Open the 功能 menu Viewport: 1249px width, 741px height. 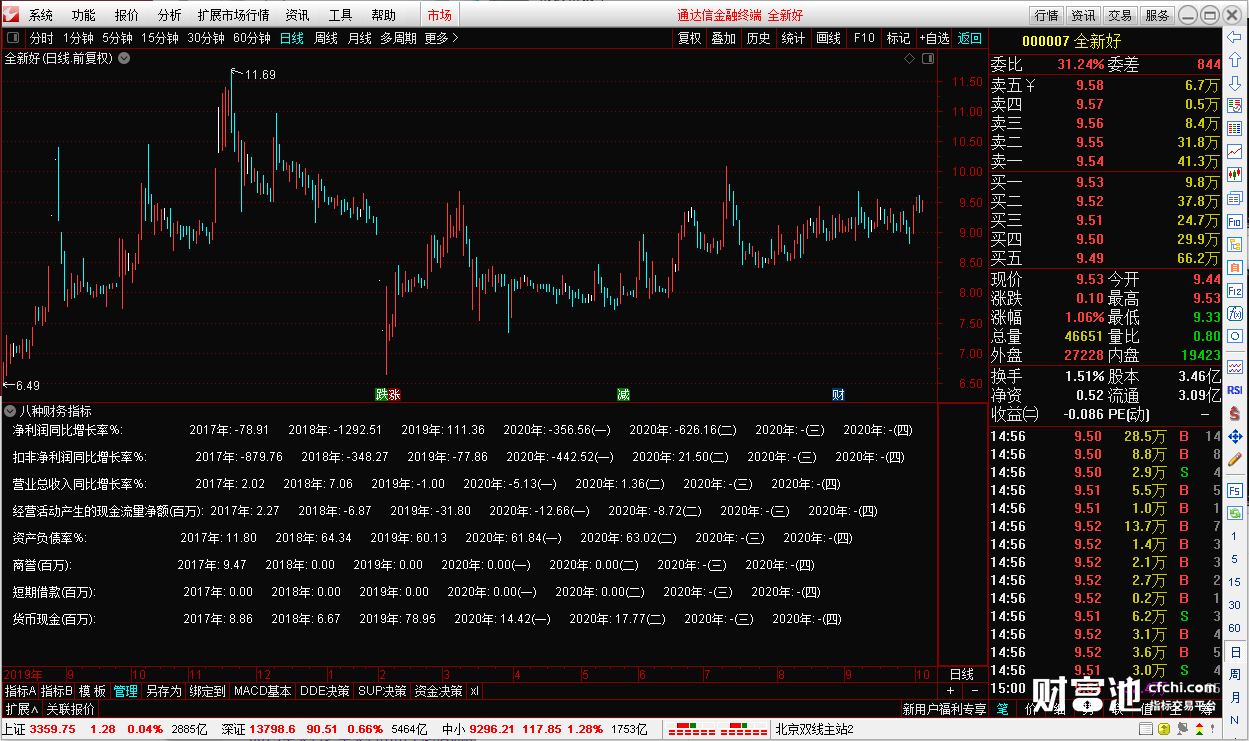[x=84, y=15]
